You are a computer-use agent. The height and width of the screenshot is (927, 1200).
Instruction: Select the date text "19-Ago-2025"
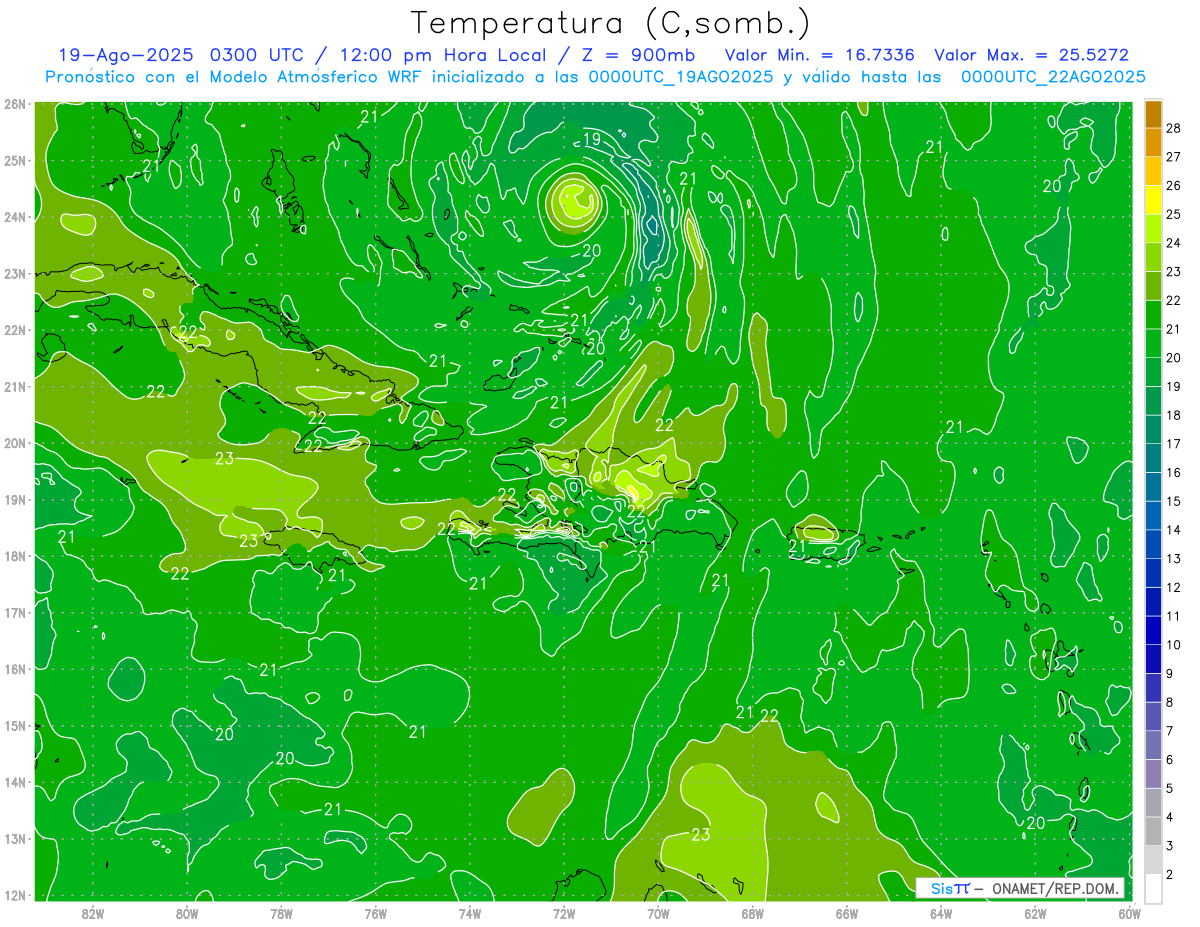126,55
